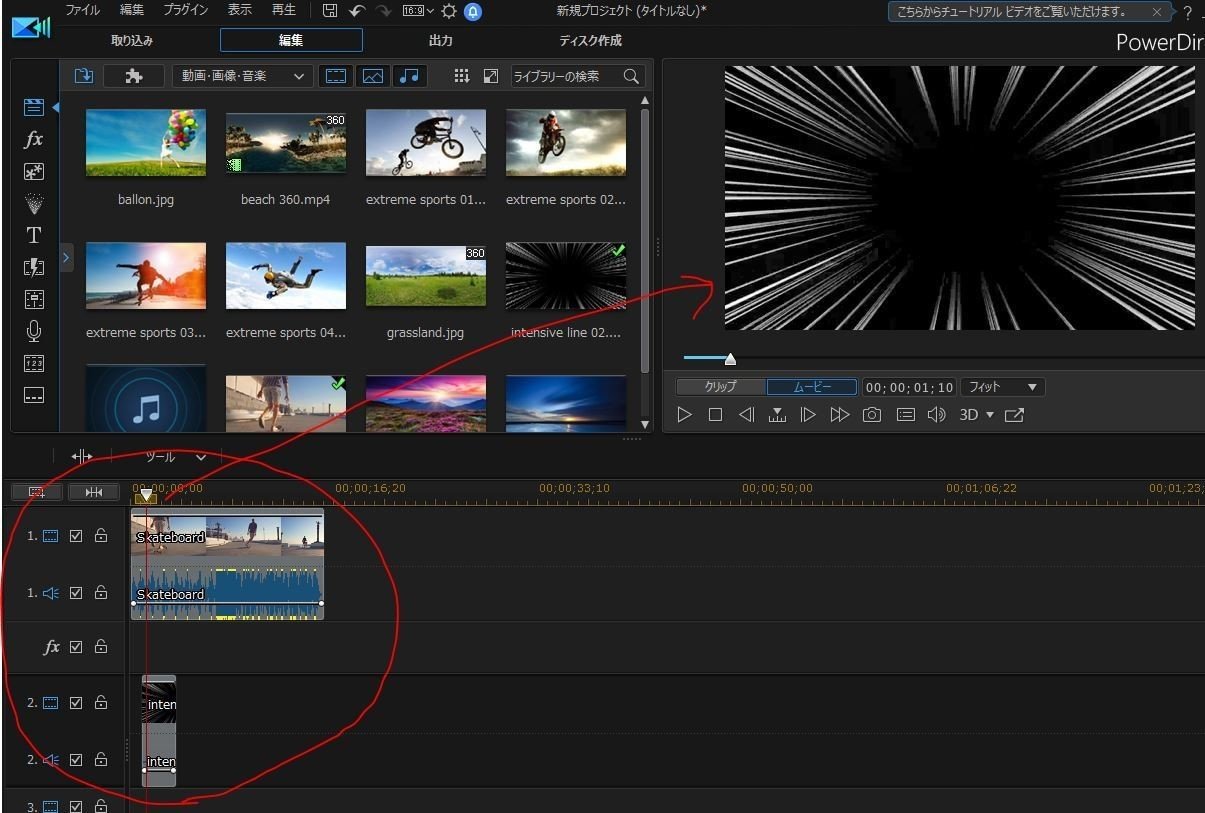
Task: Lock video track 1
Action: 101,536
